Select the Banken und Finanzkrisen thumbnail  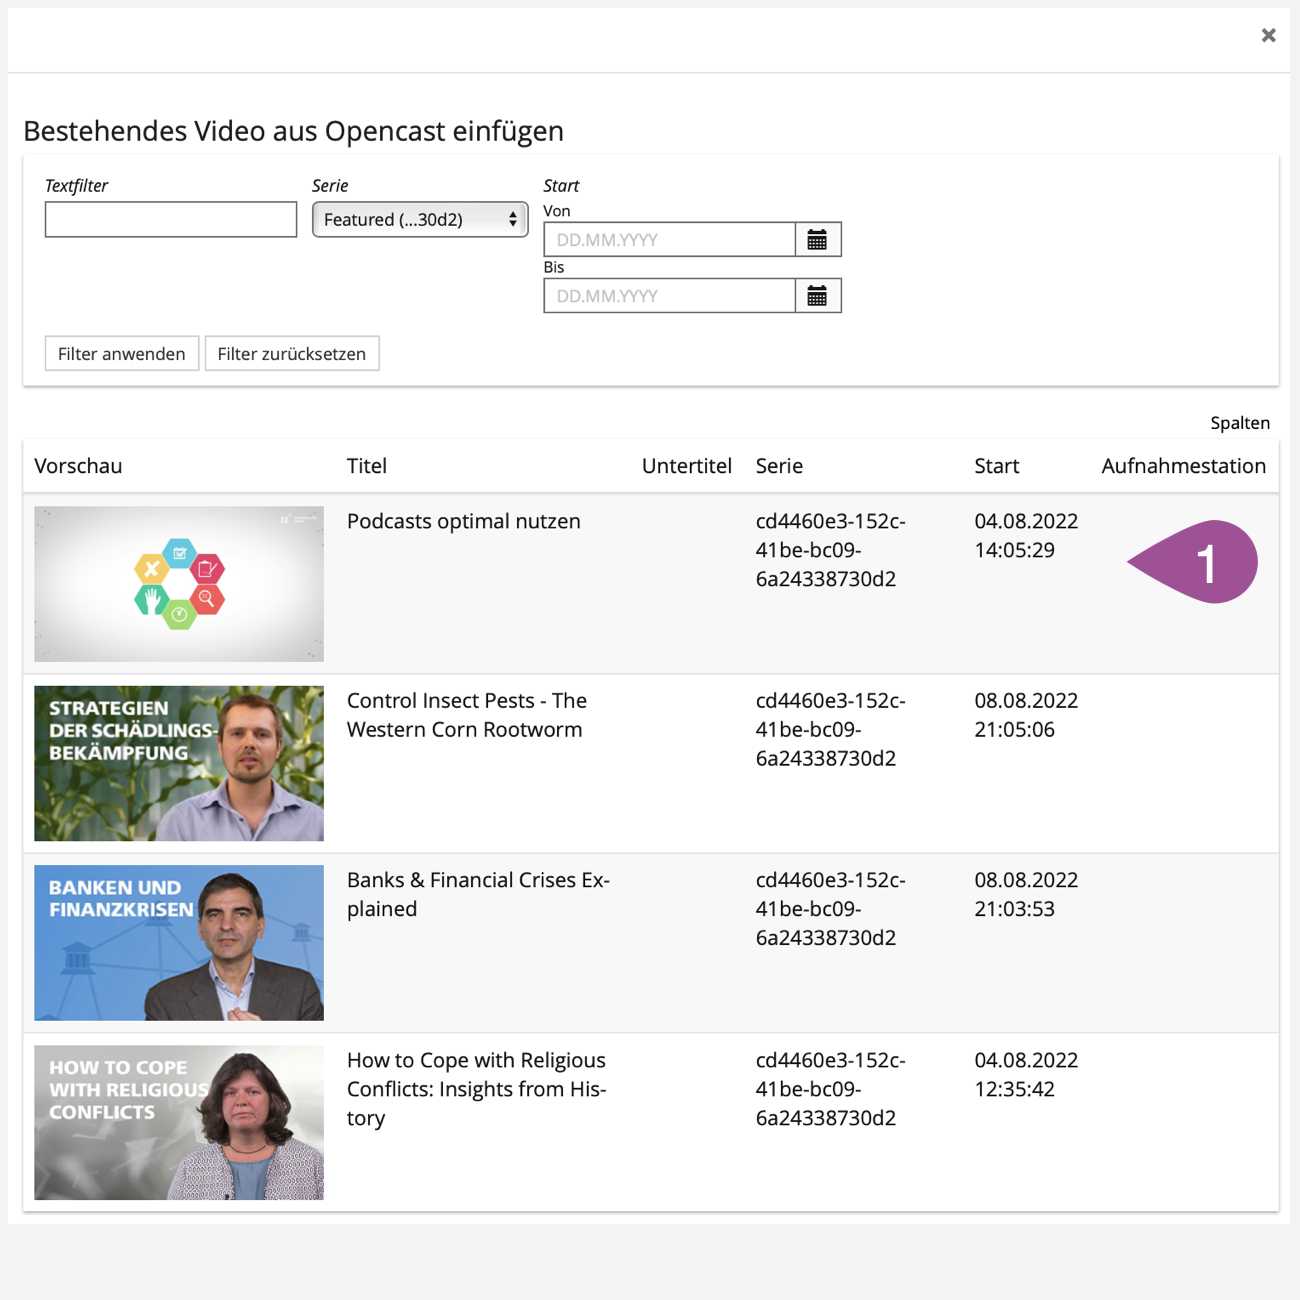coord(179,943)
